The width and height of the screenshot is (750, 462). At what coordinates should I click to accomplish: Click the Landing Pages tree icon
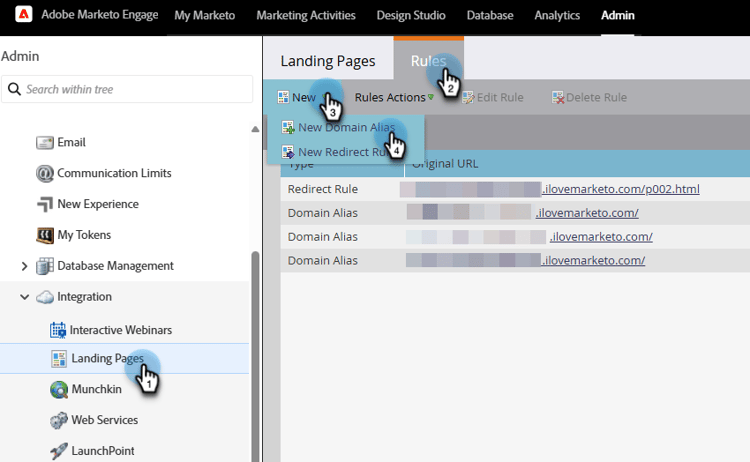tap(59, 359)
